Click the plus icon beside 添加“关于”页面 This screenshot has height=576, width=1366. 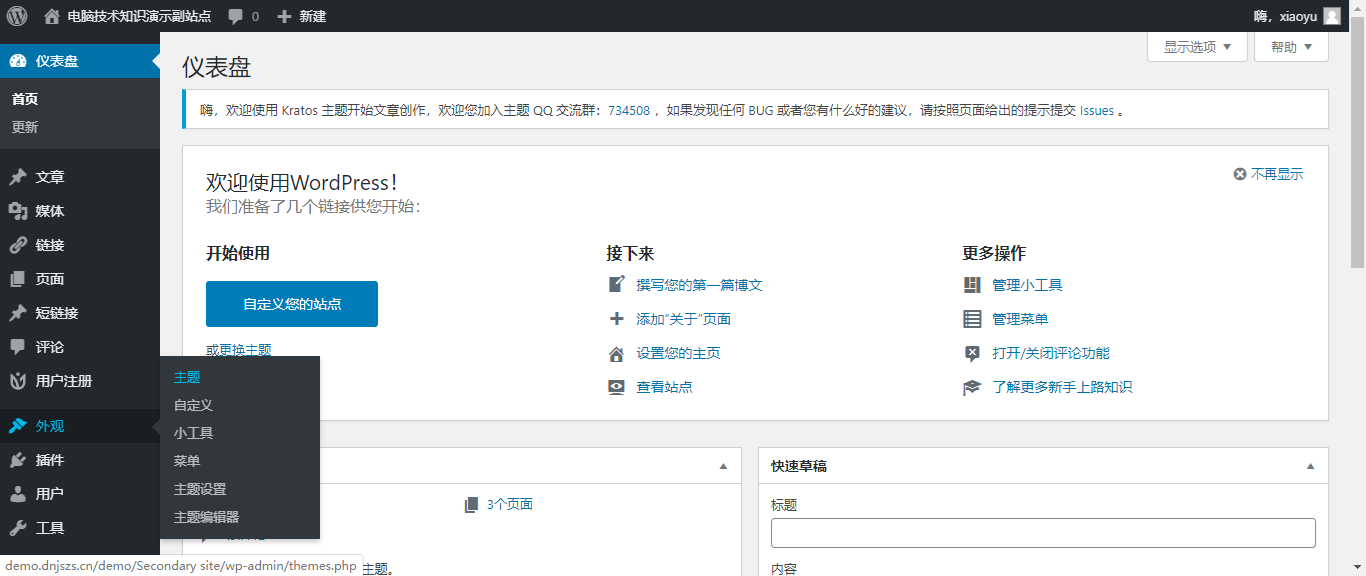(616, 319)
